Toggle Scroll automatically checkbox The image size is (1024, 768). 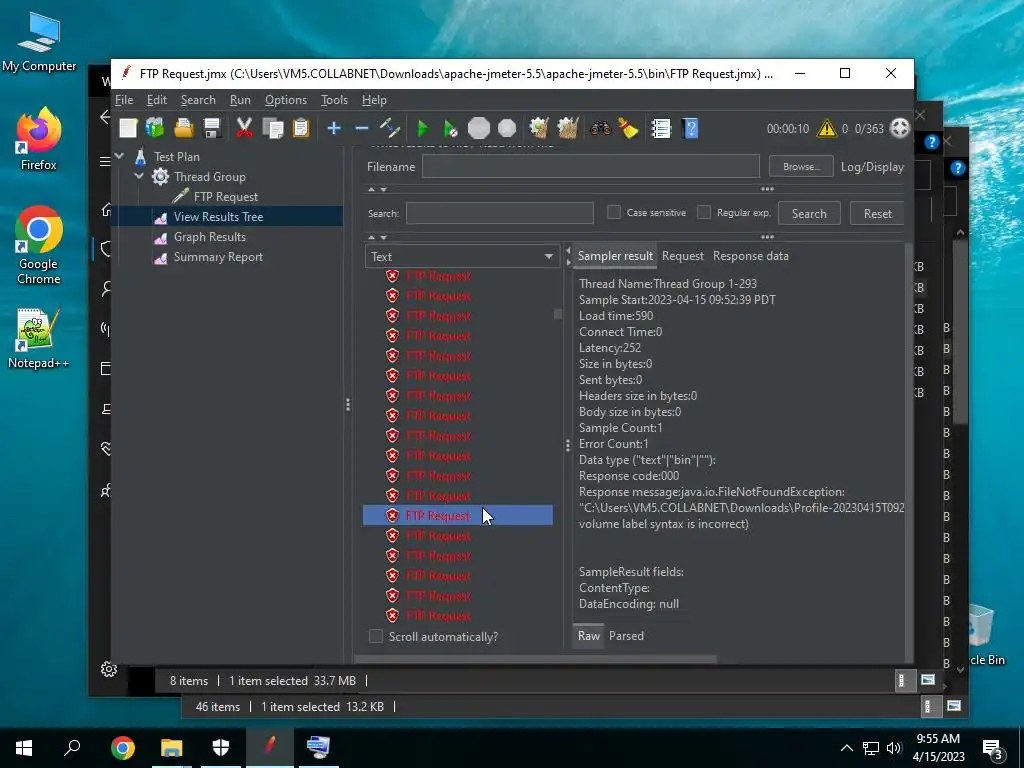(376, 636)
